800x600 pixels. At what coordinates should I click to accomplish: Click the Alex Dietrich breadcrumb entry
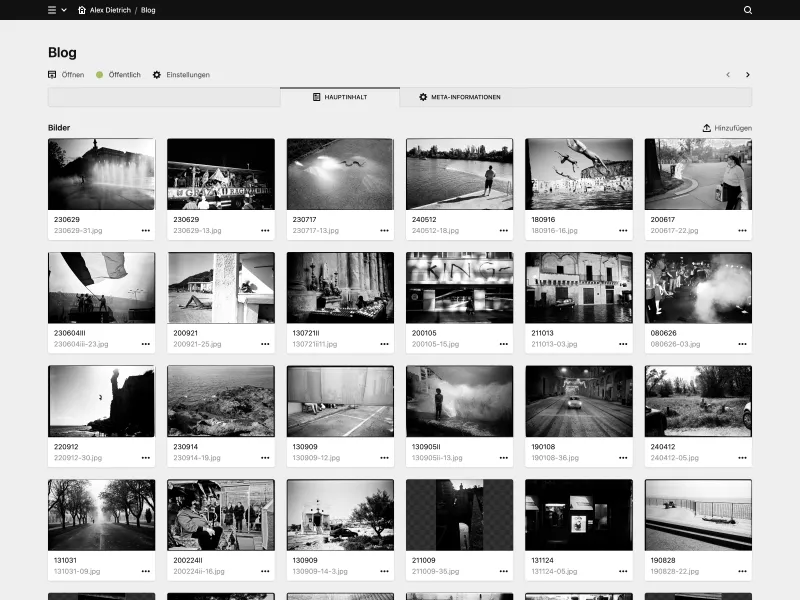[109, 10]
